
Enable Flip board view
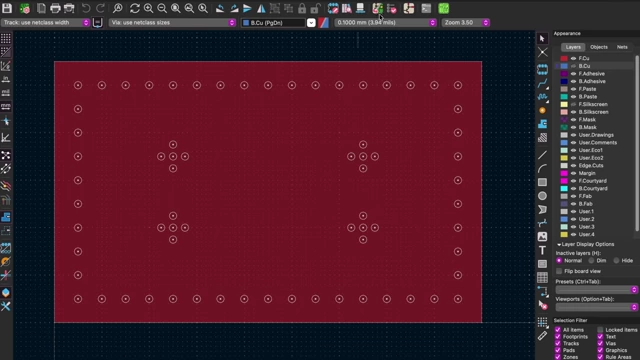(559, 271)
